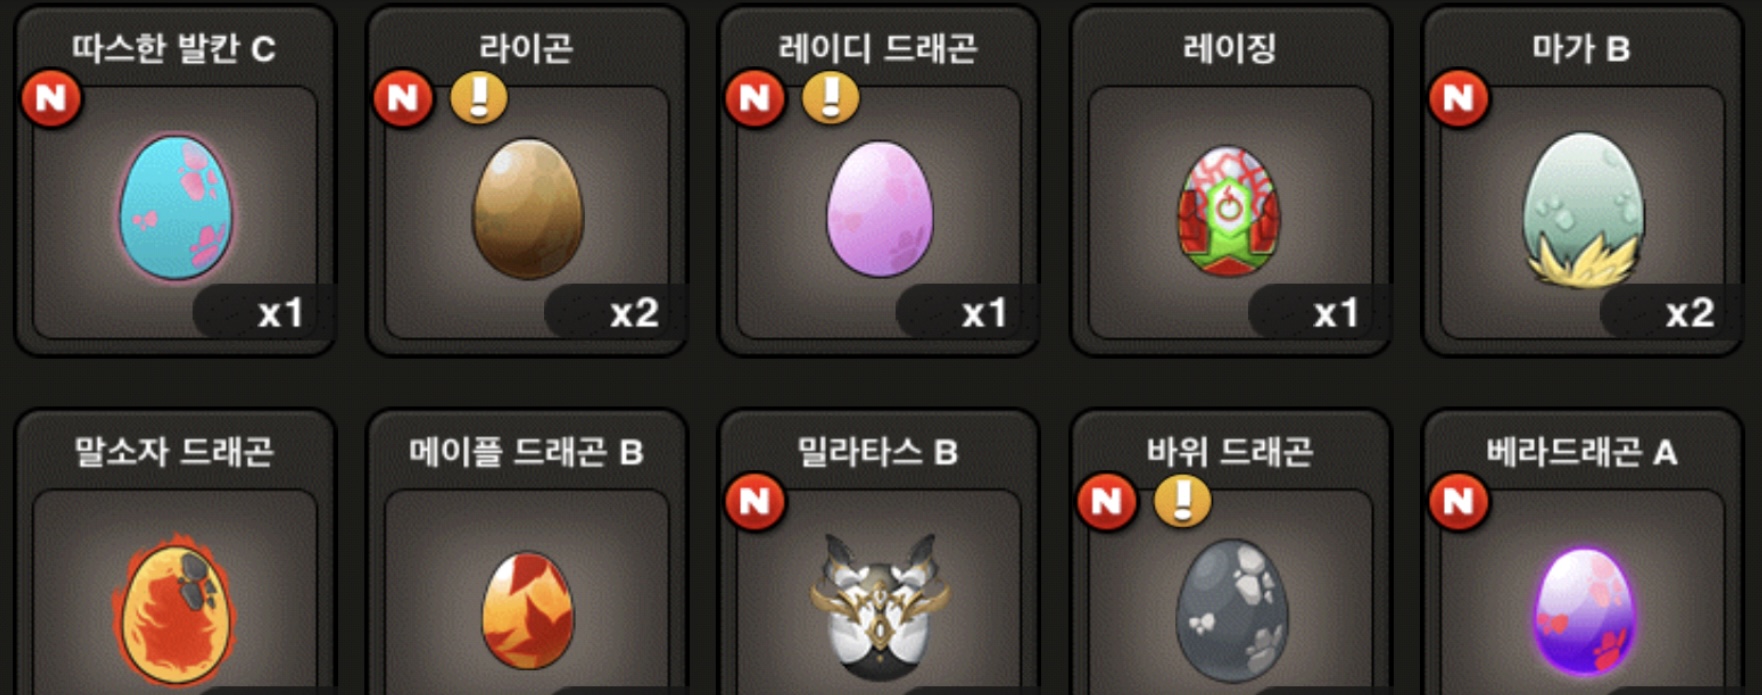Select the brown 라이곤 egg
Viewport: 1762px width, 695px height.
click(x=528, y=208)
